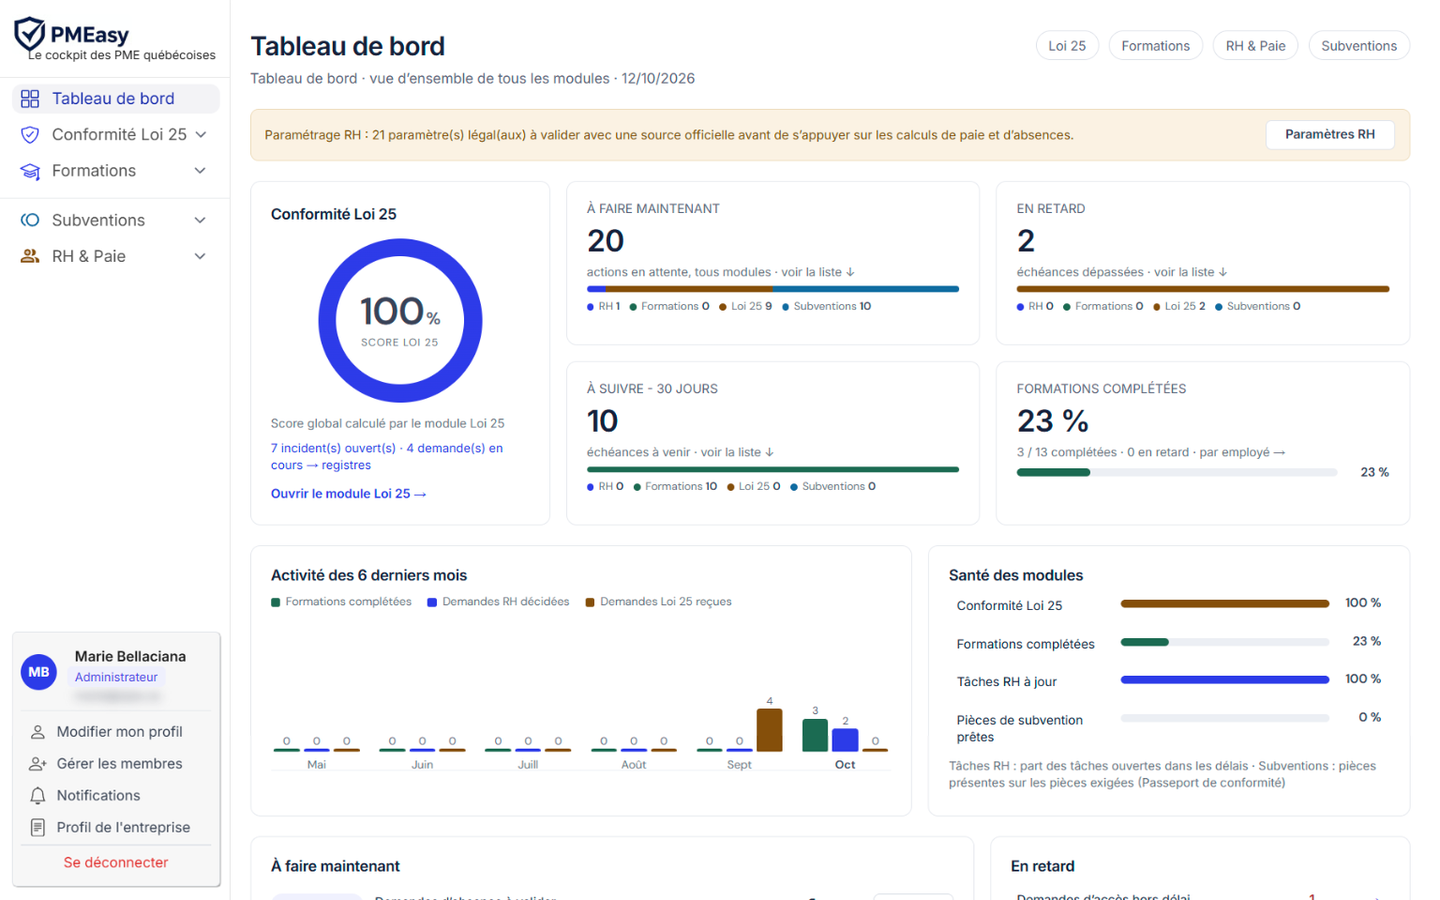The image size is (1440, 900).
Task: Click the blue Oct bar in activity chart
Action: pyautogui.click(x=845, y=740)
